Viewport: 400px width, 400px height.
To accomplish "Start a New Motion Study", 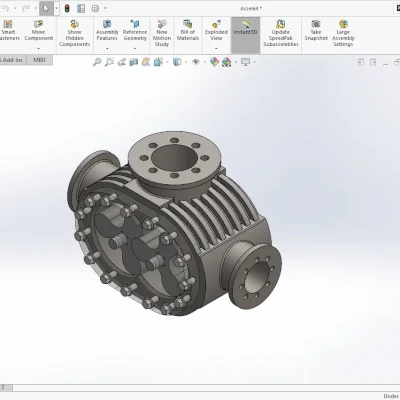I will [x=162, y=33].
